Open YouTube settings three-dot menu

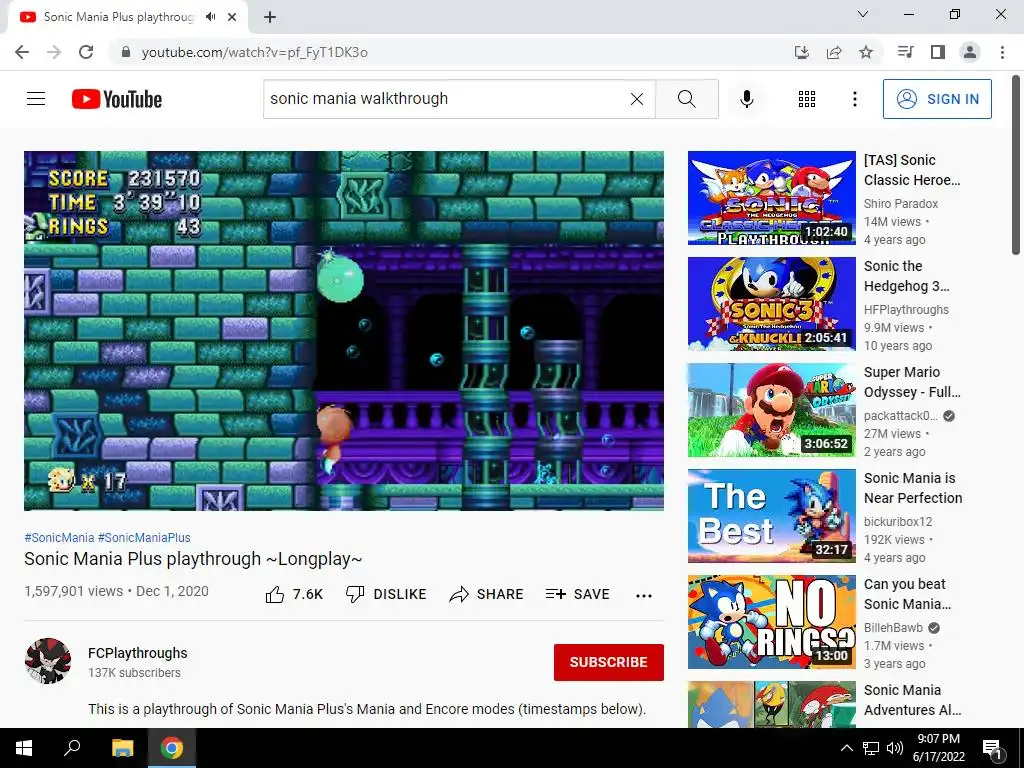point(854,99)
